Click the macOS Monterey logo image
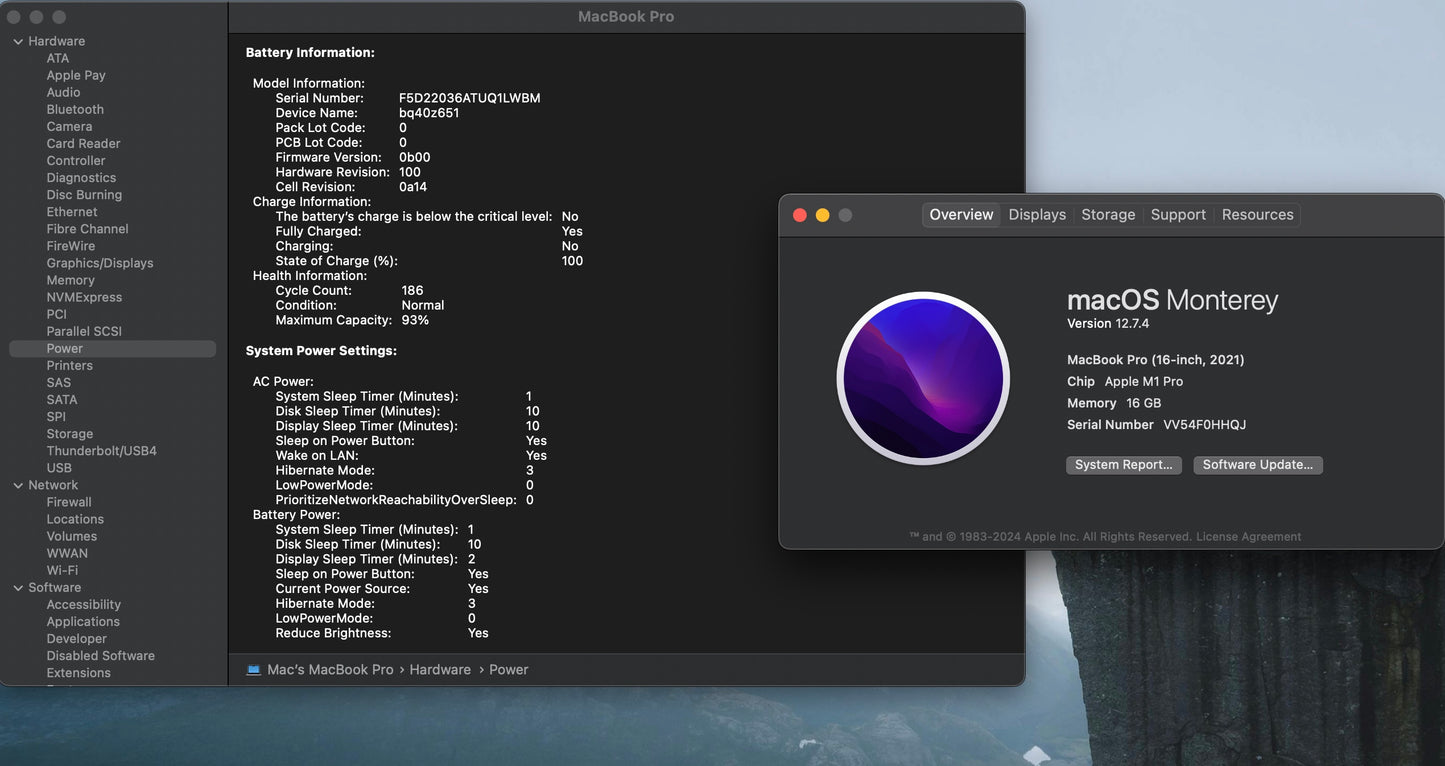Viewport: 1445px width, 766px height. 923,378
